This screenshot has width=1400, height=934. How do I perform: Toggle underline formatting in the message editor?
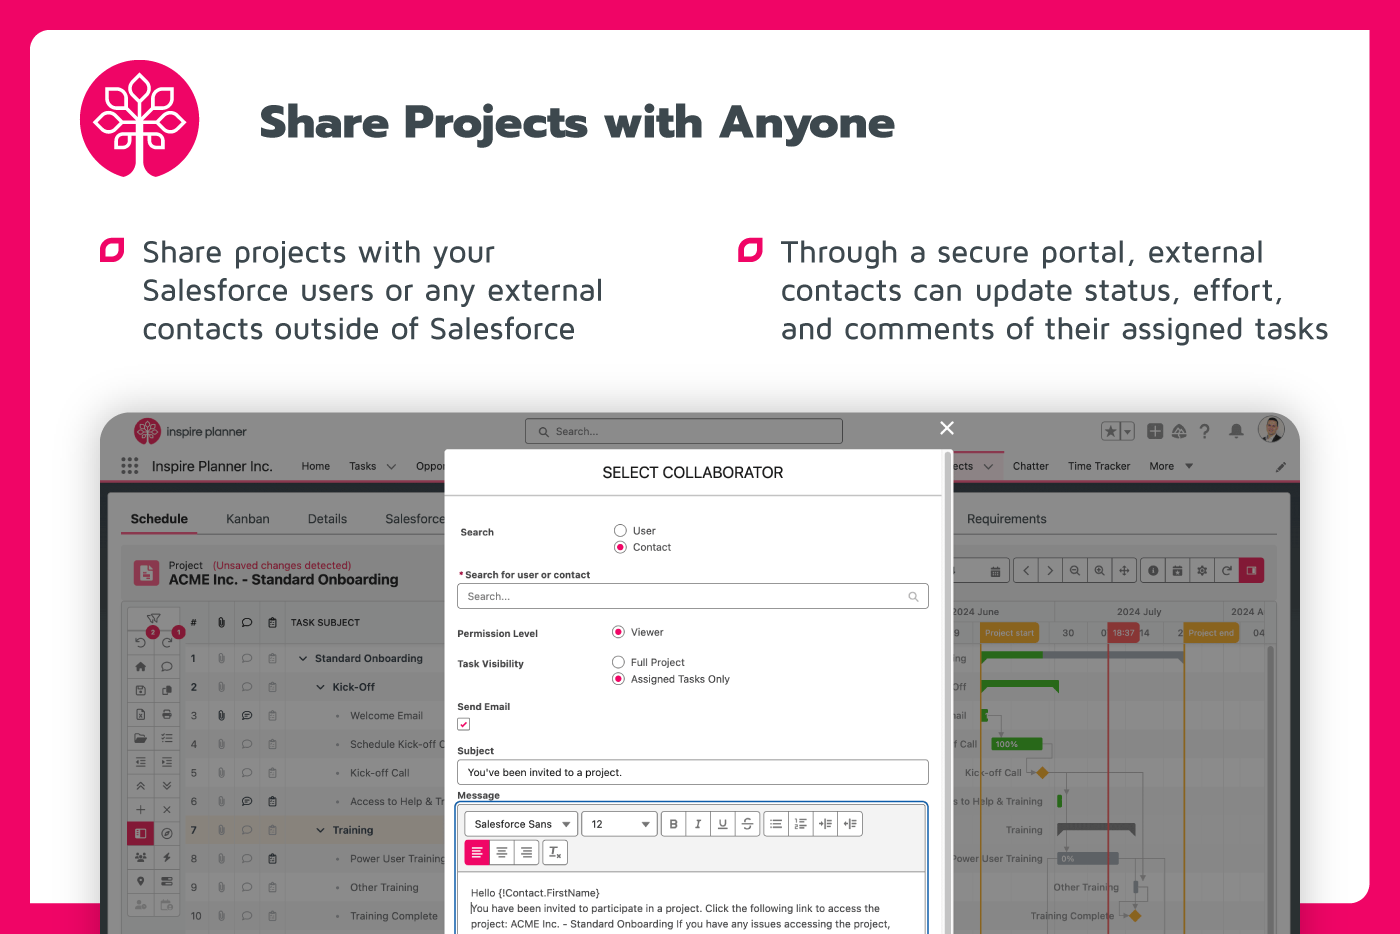723,824
